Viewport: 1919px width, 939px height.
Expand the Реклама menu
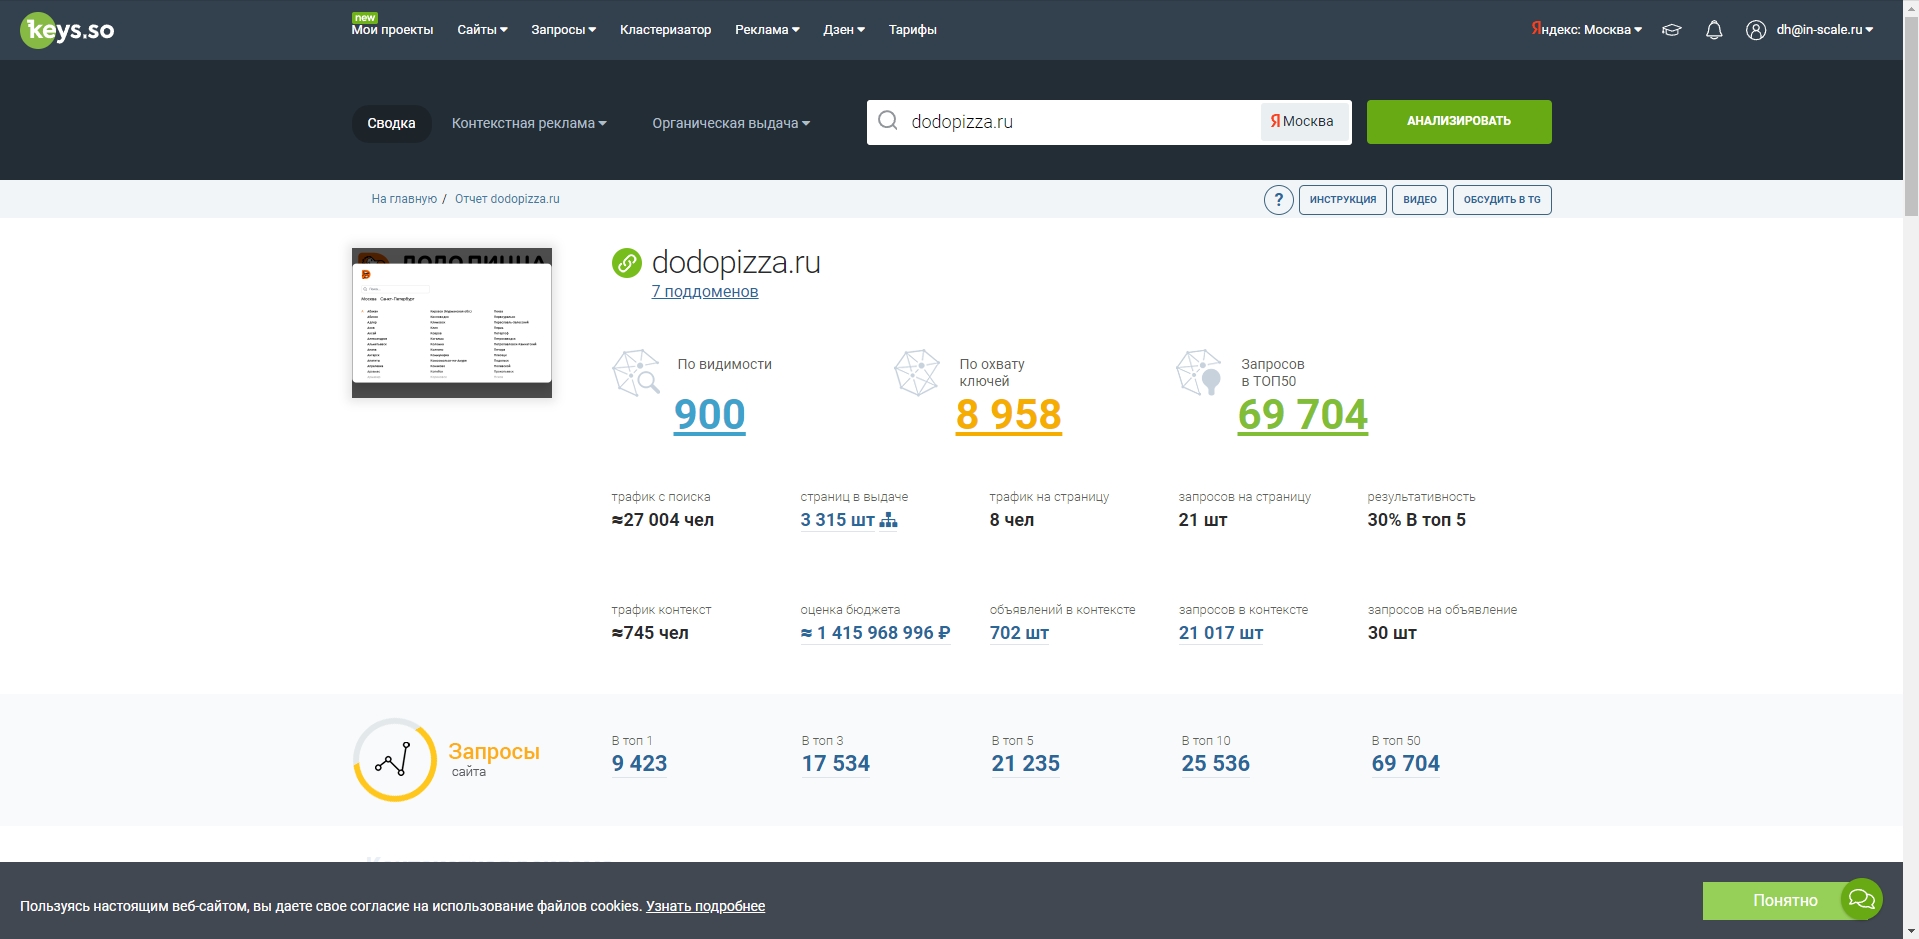(768, 30)
